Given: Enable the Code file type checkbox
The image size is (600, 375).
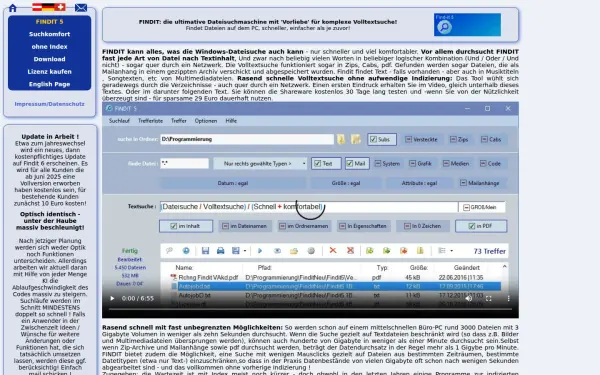Looking at the screenshot, I should pos(490,163).
